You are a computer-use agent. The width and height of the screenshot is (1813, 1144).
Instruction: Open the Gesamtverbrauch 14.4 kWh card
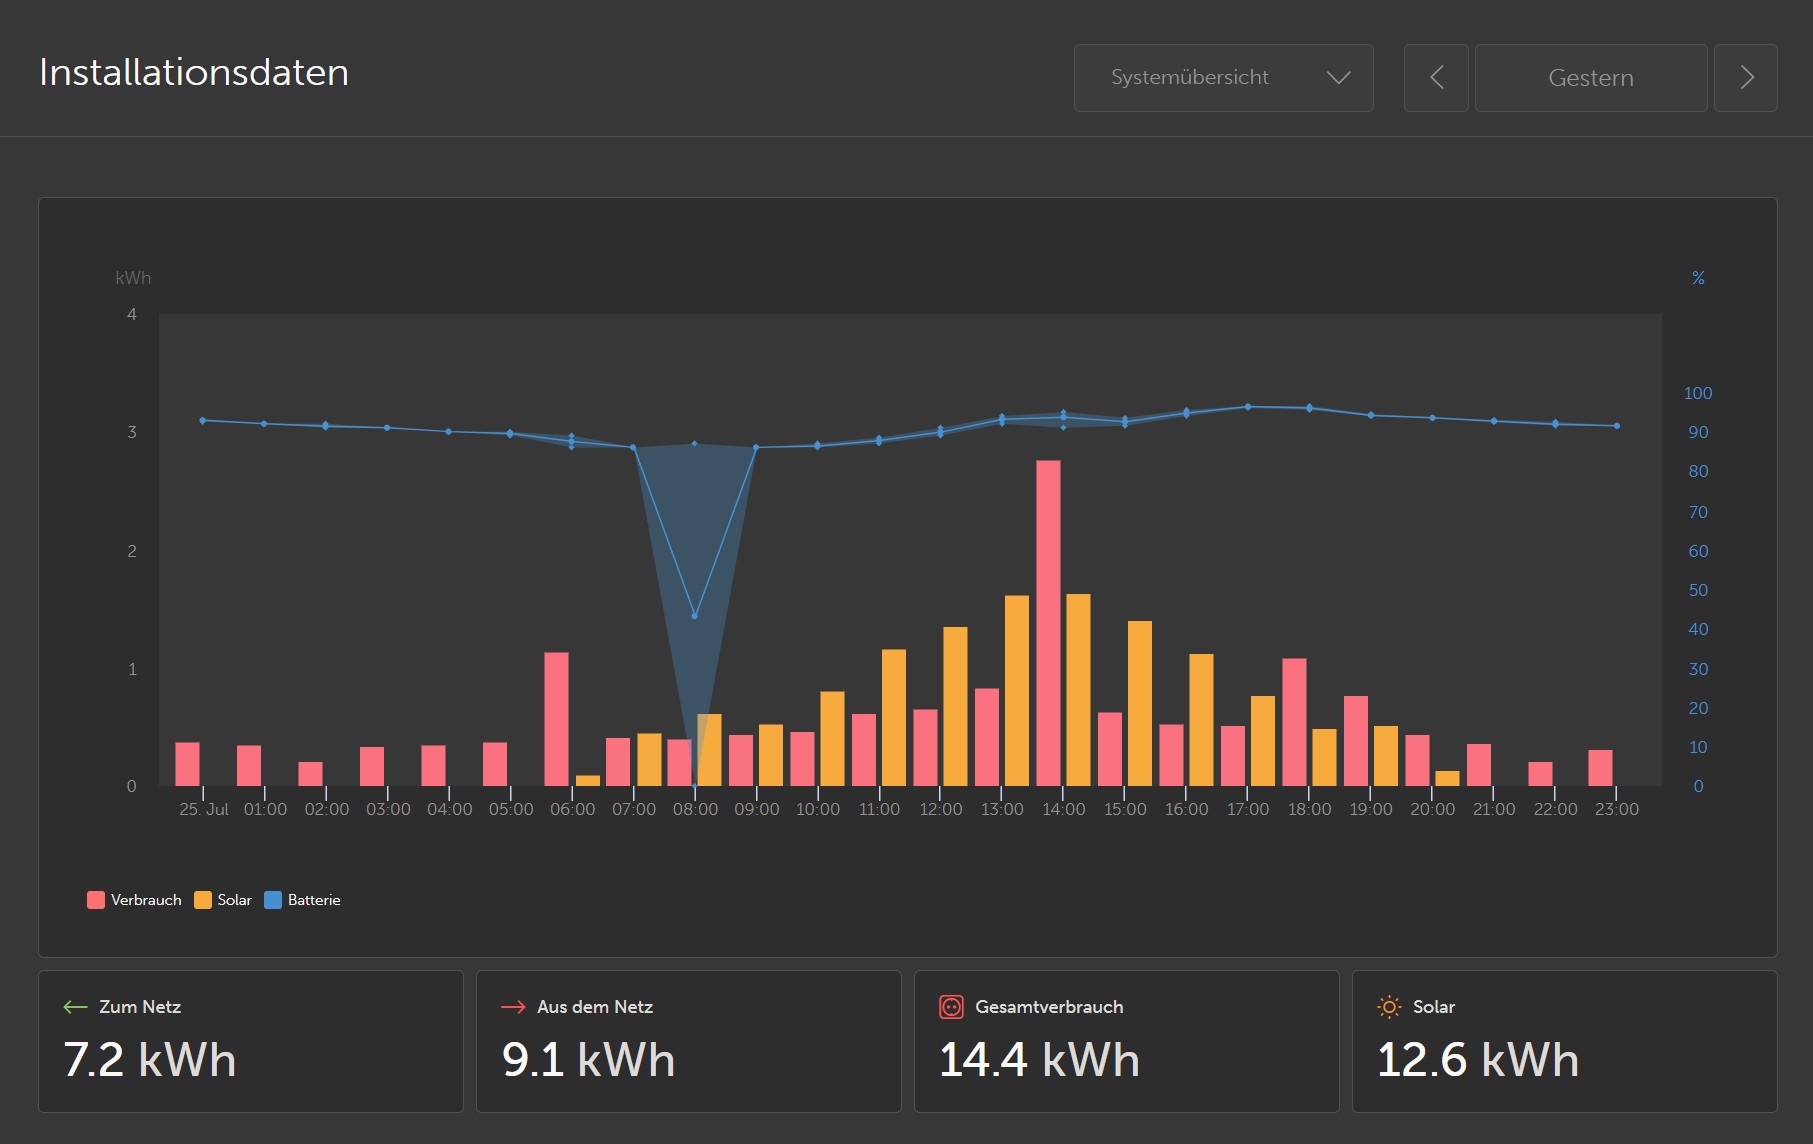[1127, 1041]
